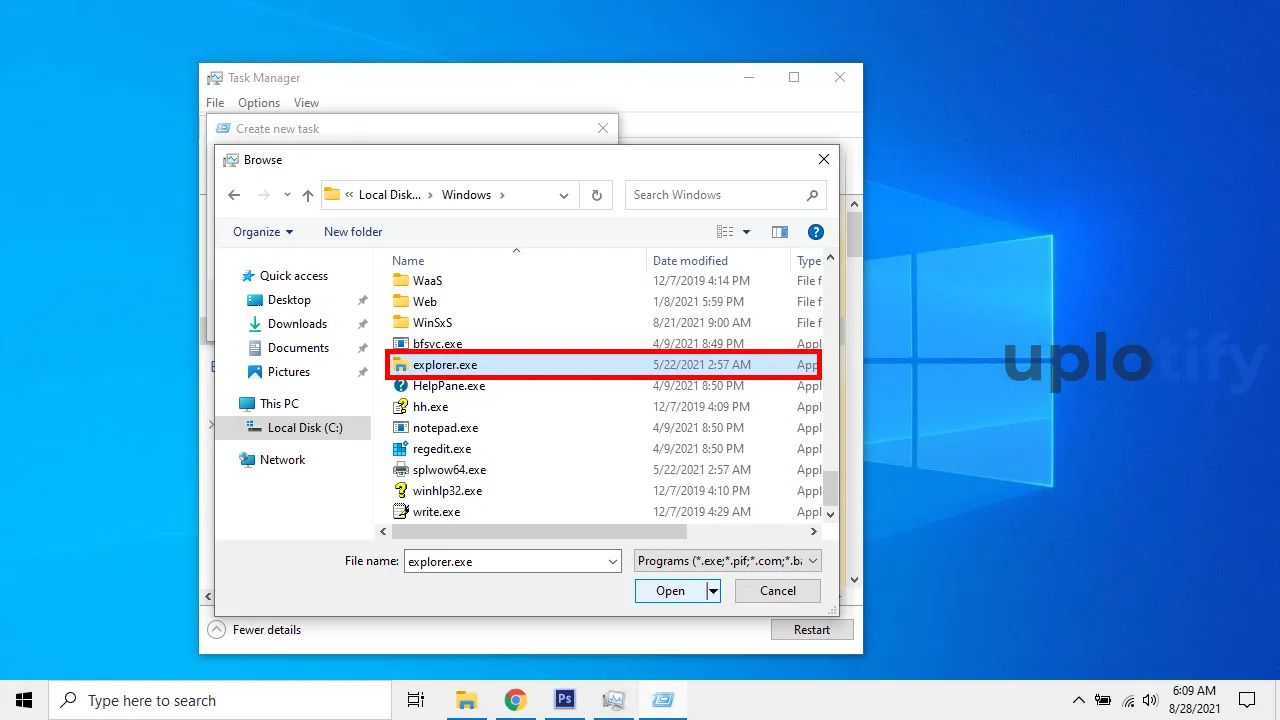Open Browse dialog help
Viewport: 1280px width, 720px height.
[815, 232]
